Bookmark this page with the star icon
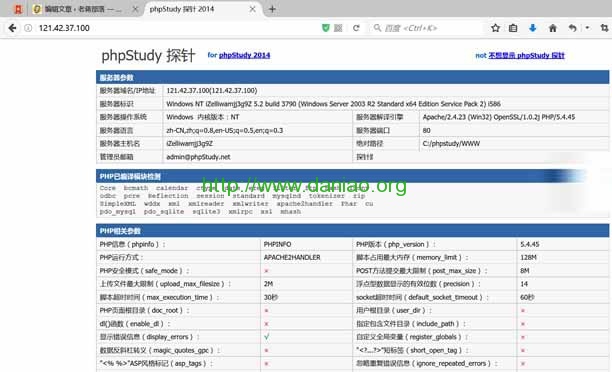This screenshot has height=372, width=612. pos(495,28)
